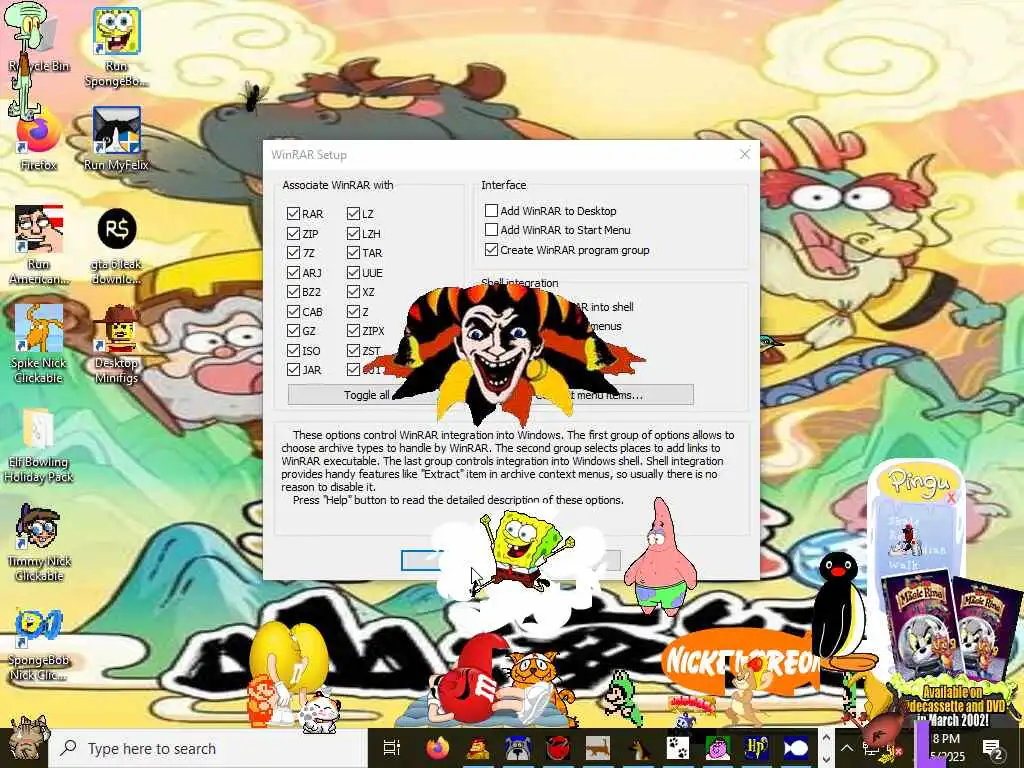1024x768 pixels.
Task: Open the white fish taskbar app
Action: pos(796,748)
